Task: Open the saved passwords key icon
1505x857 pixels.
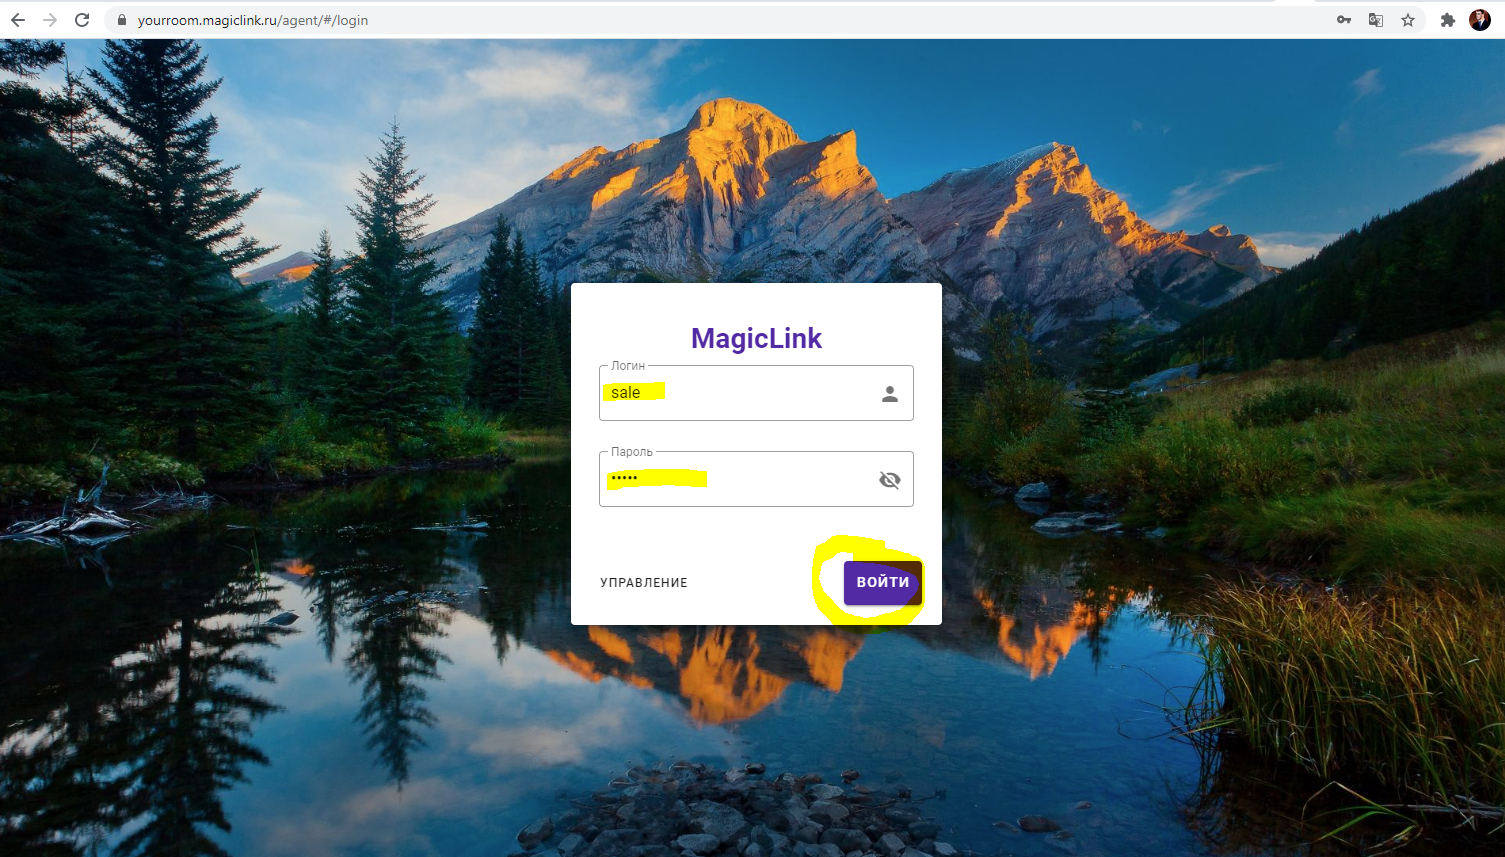Action: coord(1344,20)
